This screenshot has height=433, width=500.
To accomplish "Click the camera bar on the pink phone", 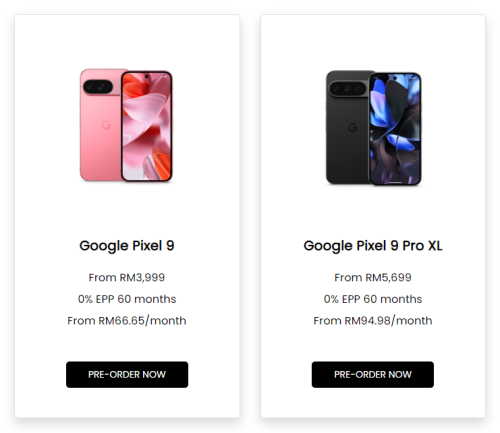I will tap(98, 87).
